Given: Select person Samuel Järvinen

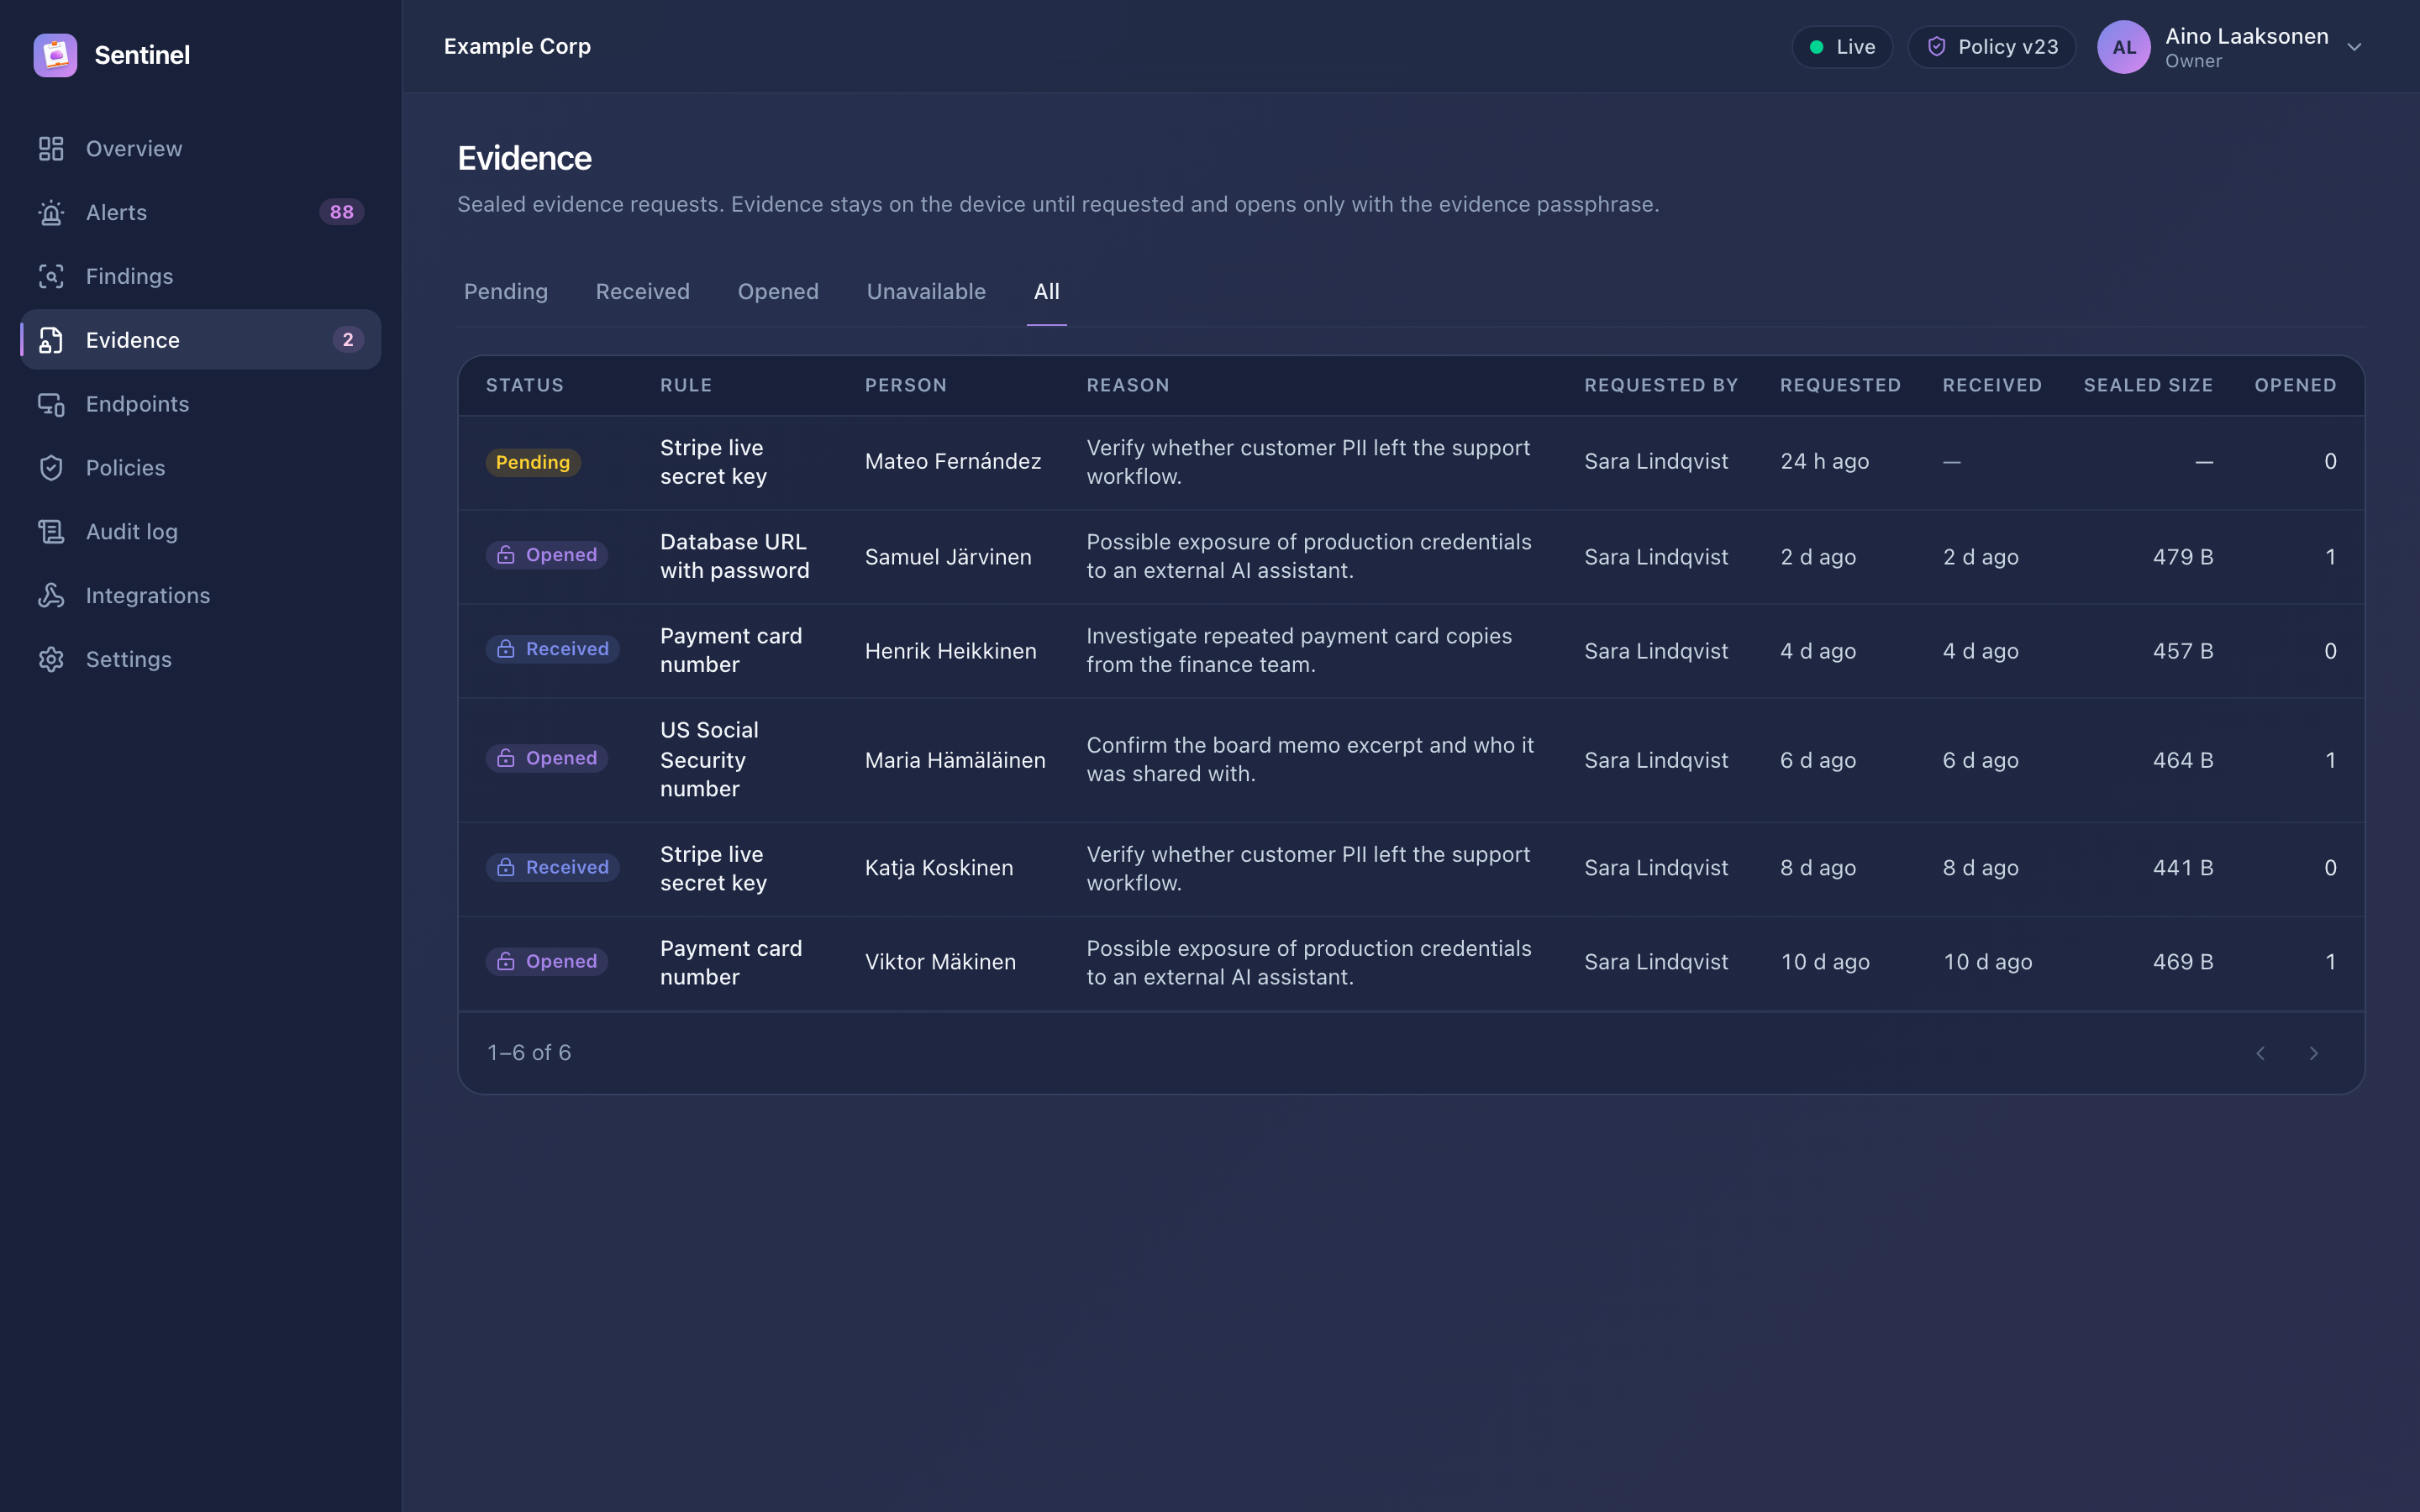Looking at the screenshot, I should click(948, 557).
